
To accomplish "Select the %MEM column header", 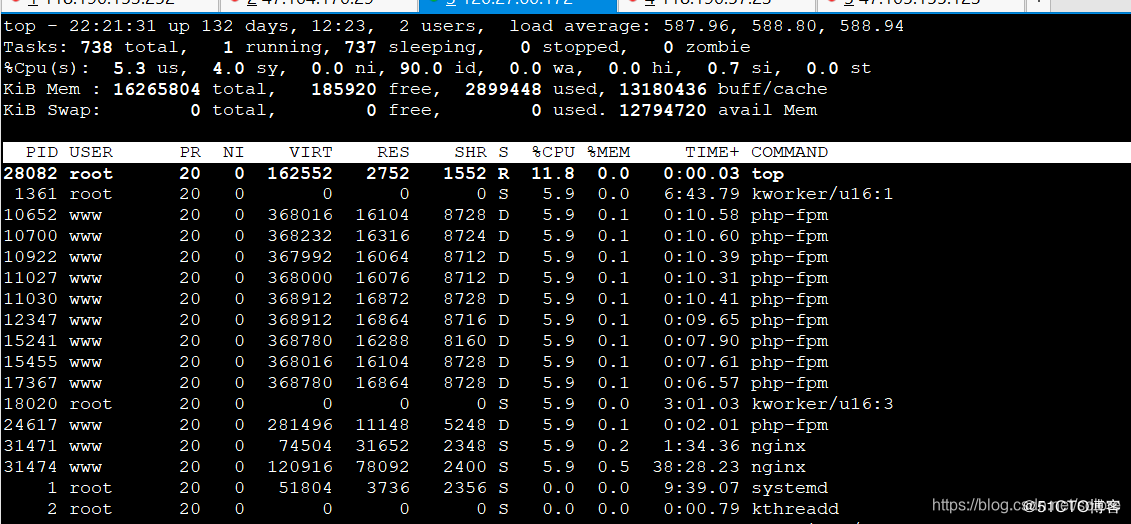I will coord(608,152).
